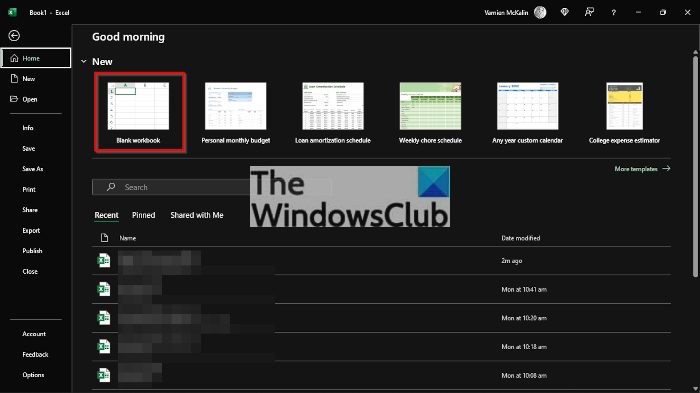Click the 'Mon at 10:08 am' date text

point(524,376)
